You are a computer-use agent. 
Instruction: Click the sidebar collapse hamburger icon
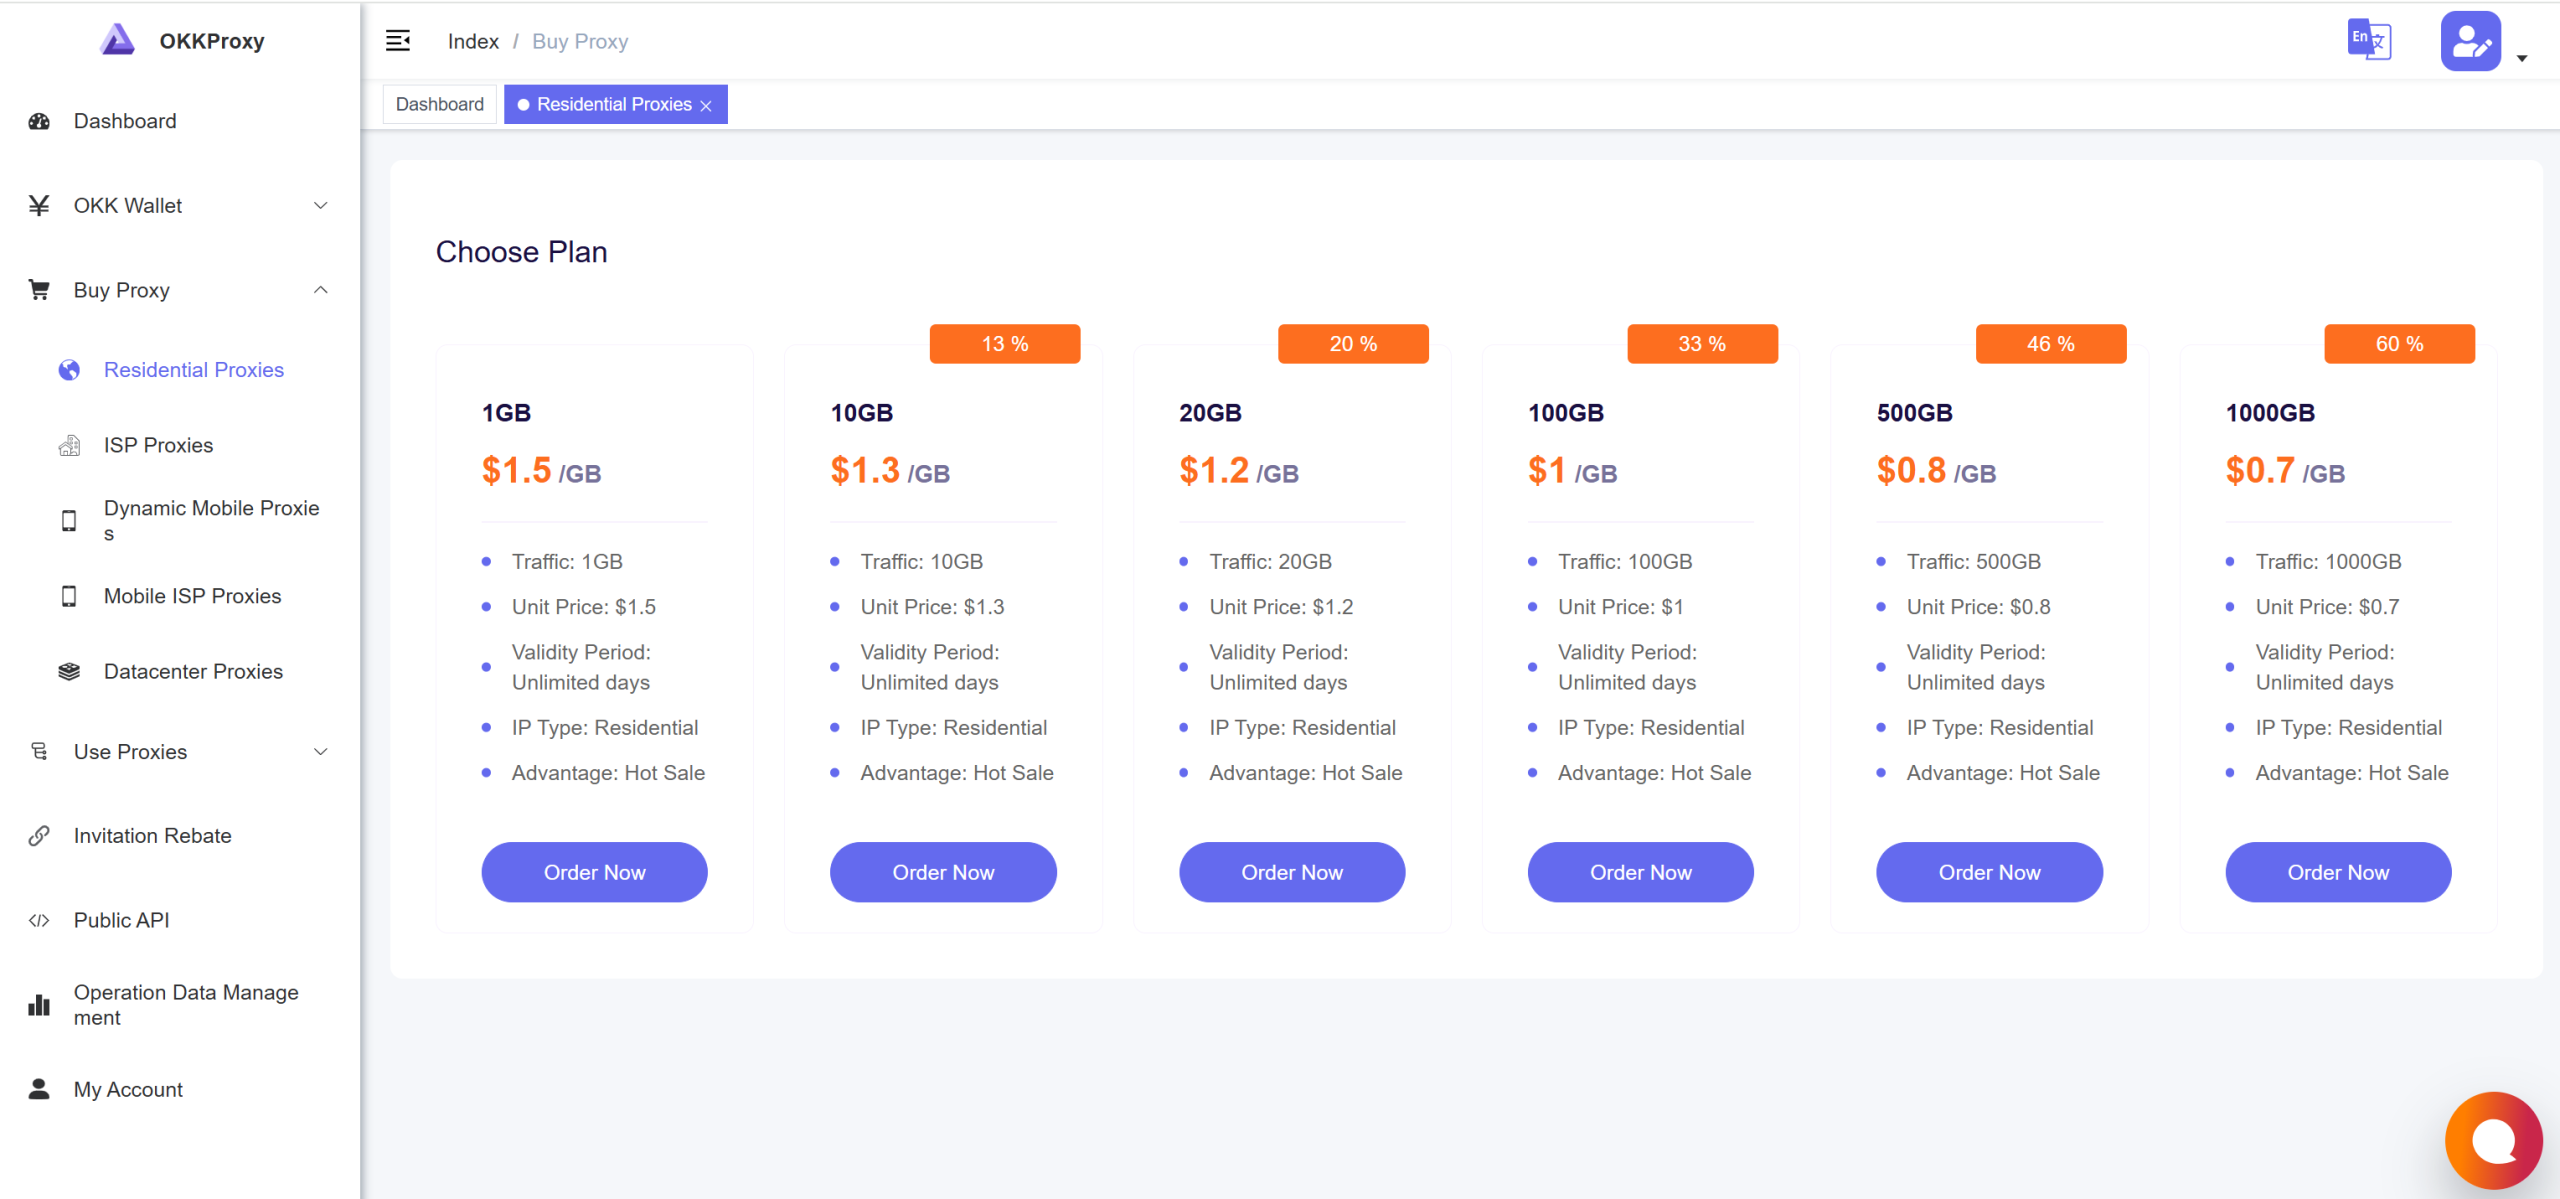(x=398, y=41)
